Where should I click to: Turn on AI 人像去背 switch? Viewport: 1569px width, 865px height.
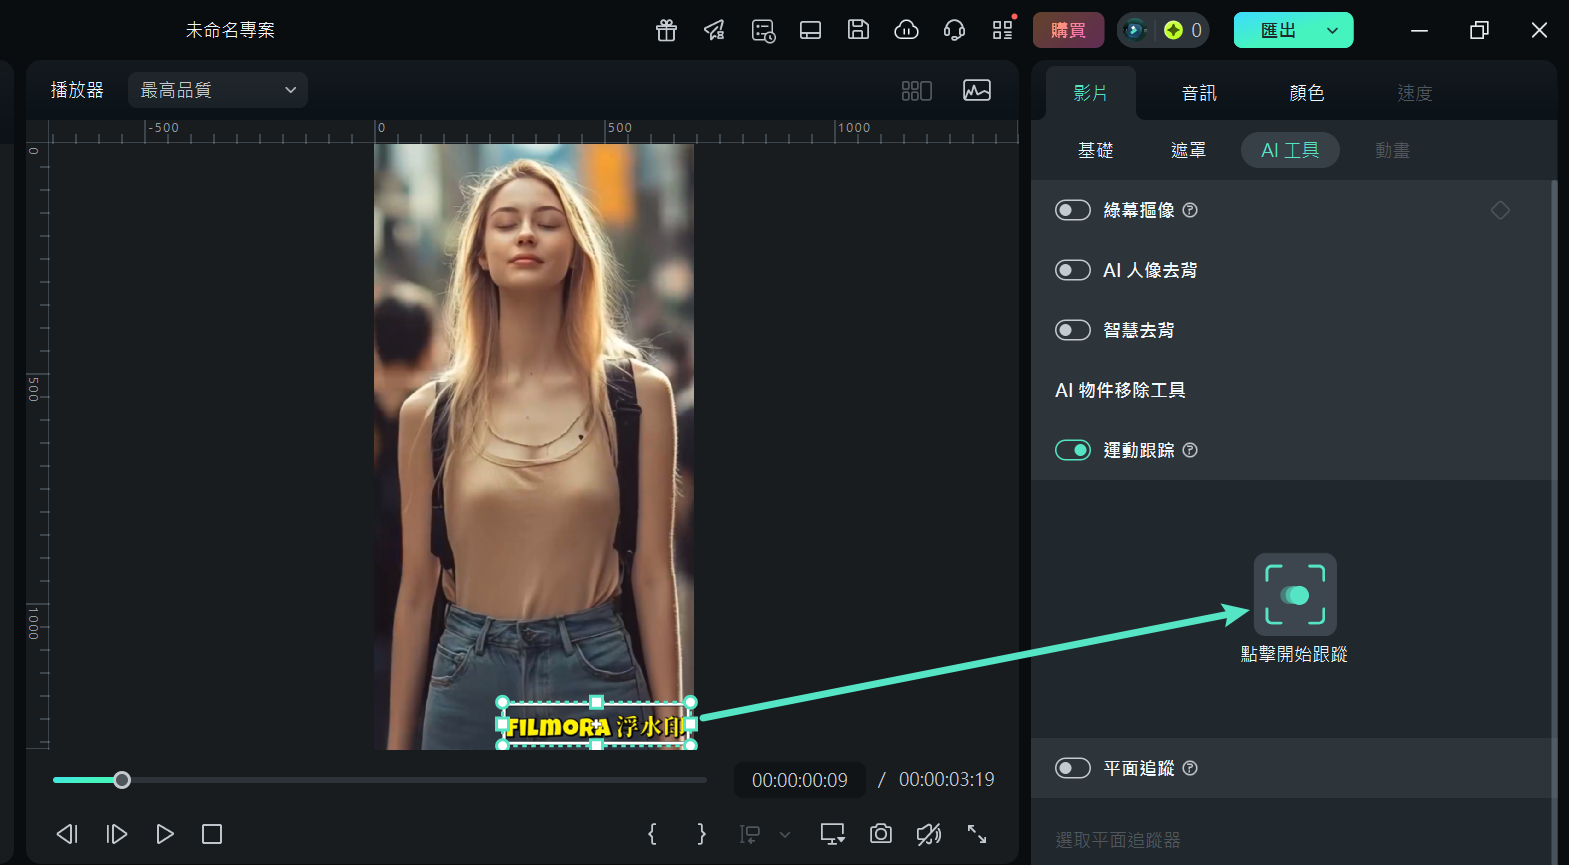click(x=1073, y=270)
